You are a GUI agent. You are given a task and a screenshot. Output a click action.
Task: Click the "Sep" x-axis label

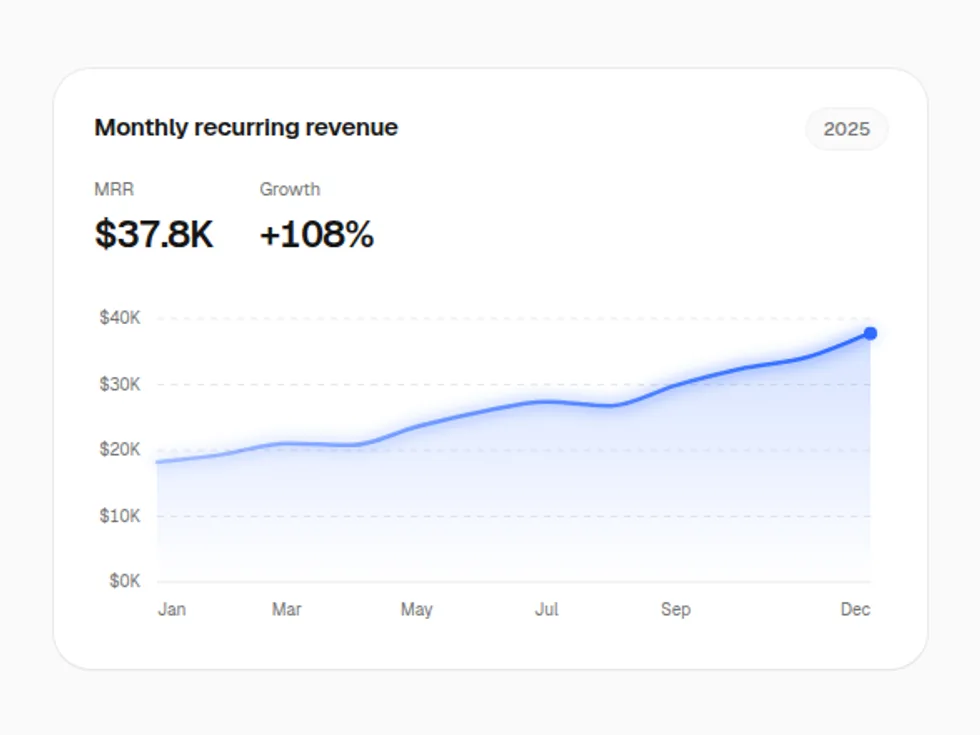[676, 609]
